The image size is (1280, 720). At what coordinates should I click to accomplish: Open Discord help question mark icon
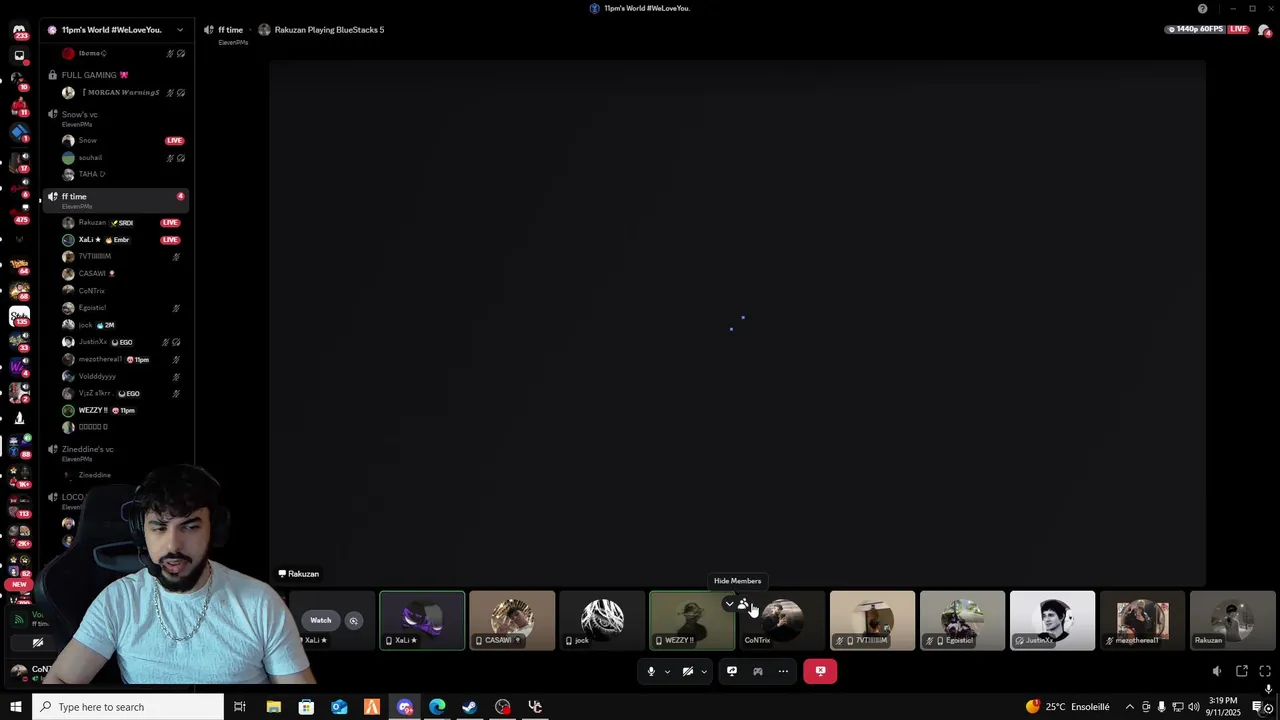click(1202, 9)
